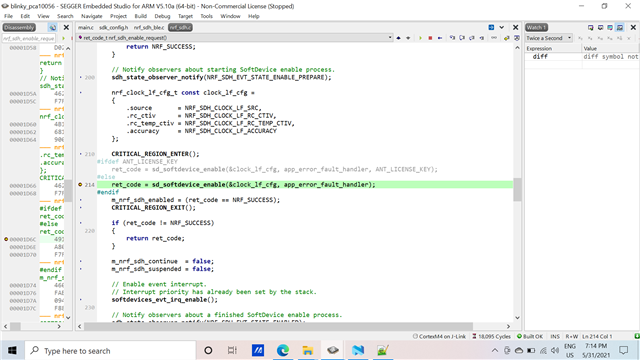Viewport: 640px width, 360px height.
Task: Click the yellow key icon in editor toolbar
Action: tap(507, 38)
